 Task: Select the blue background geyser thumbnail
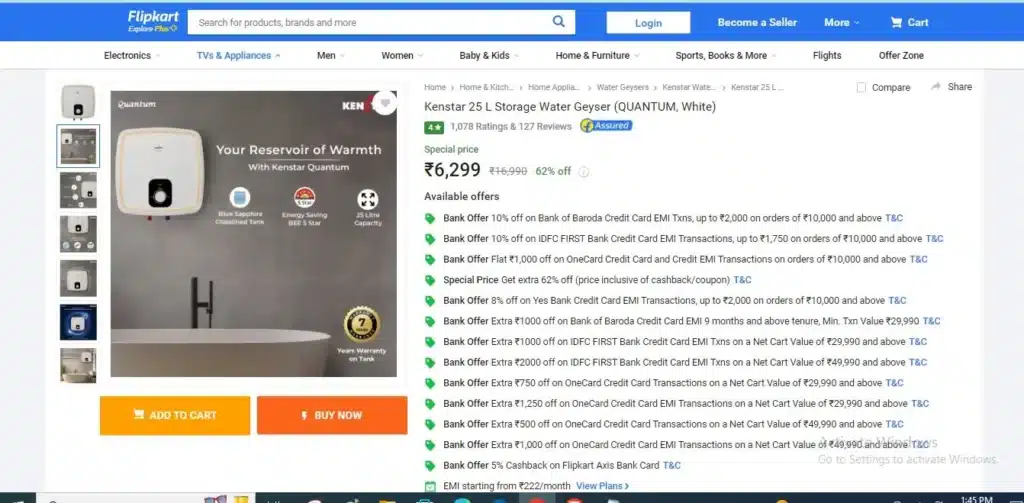[78, 322]
